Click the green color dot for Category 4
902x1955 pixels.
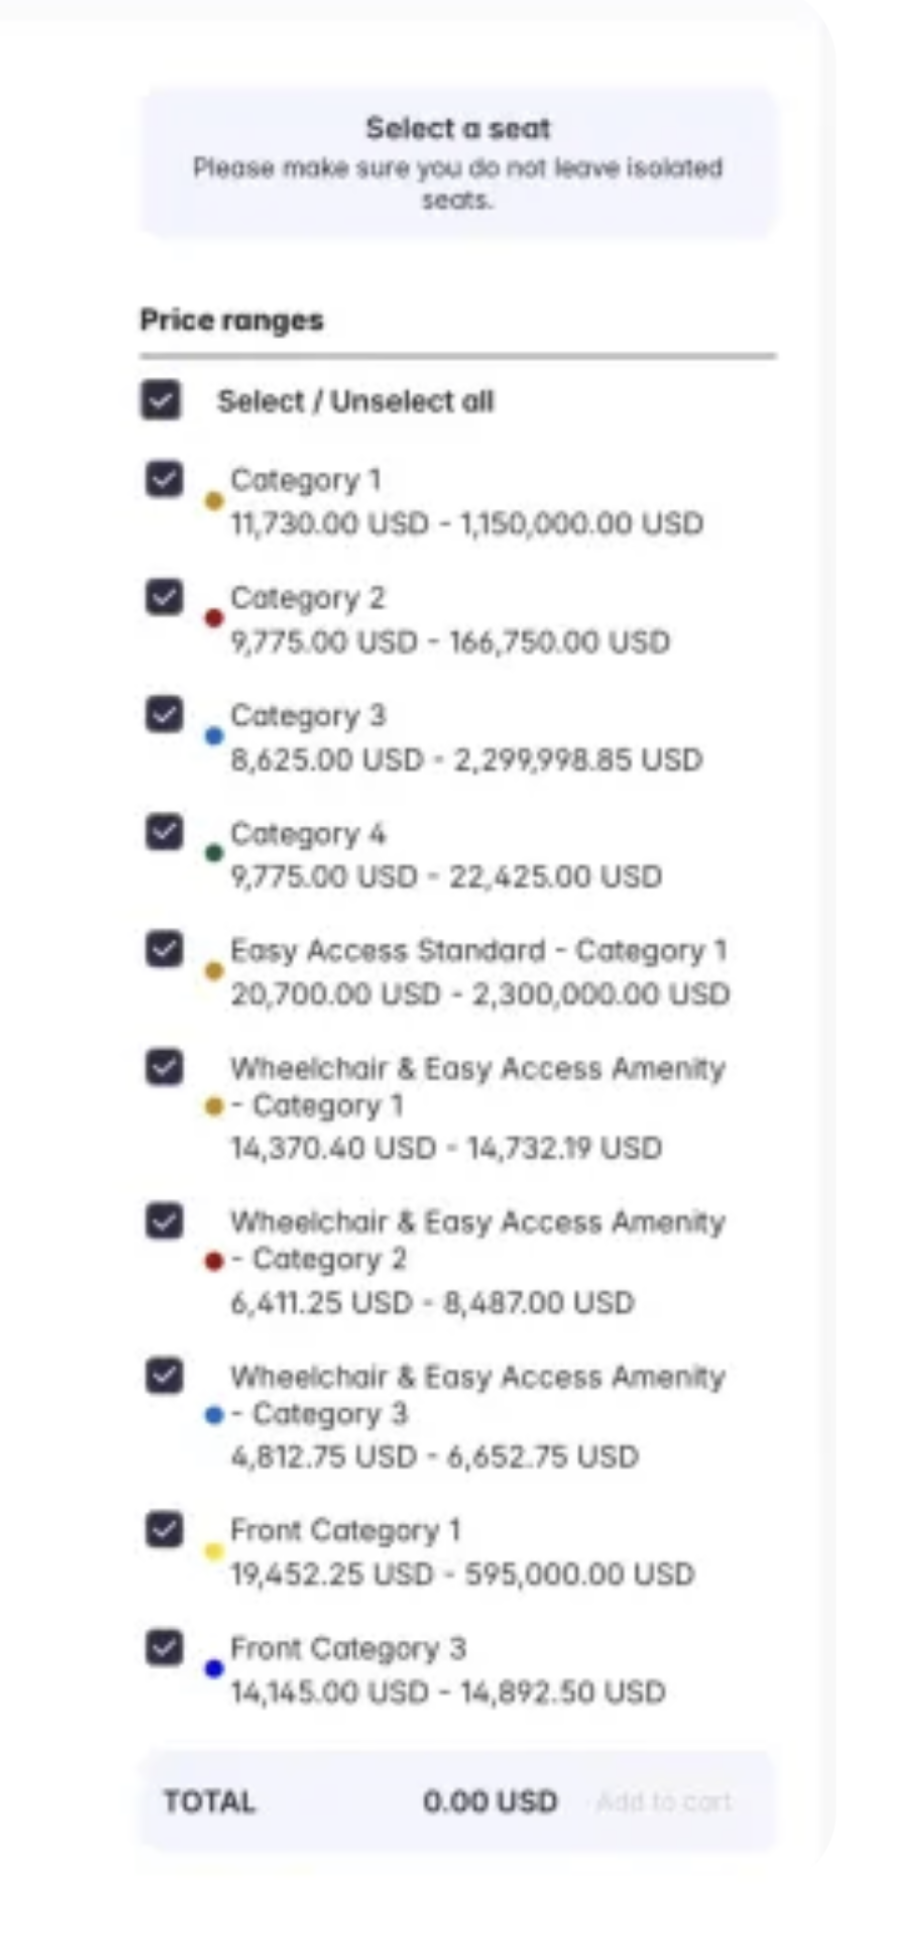pyautogui.click(x=213, y=853)
